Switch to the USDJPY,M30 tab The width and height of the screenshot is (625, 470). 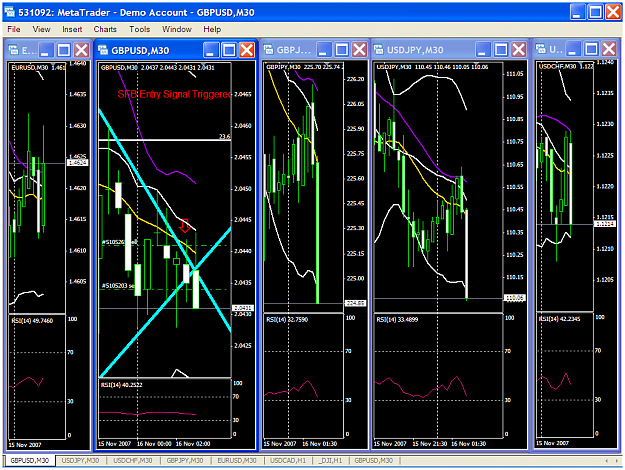click(x=81, y=460)
